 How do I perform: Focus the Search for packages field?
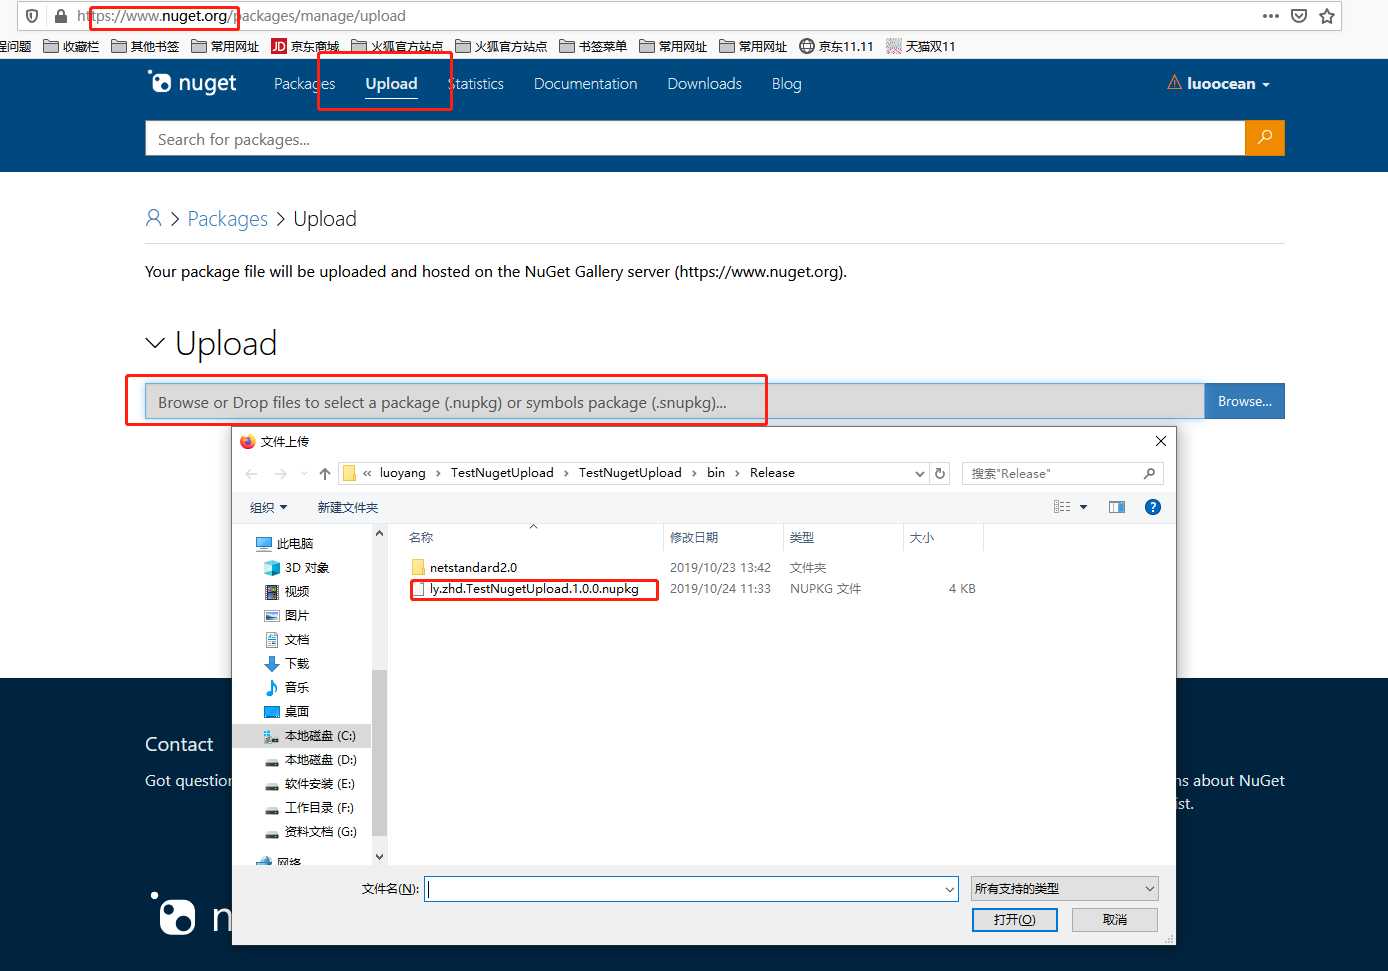pyautogui.click(x=695, y=138)
